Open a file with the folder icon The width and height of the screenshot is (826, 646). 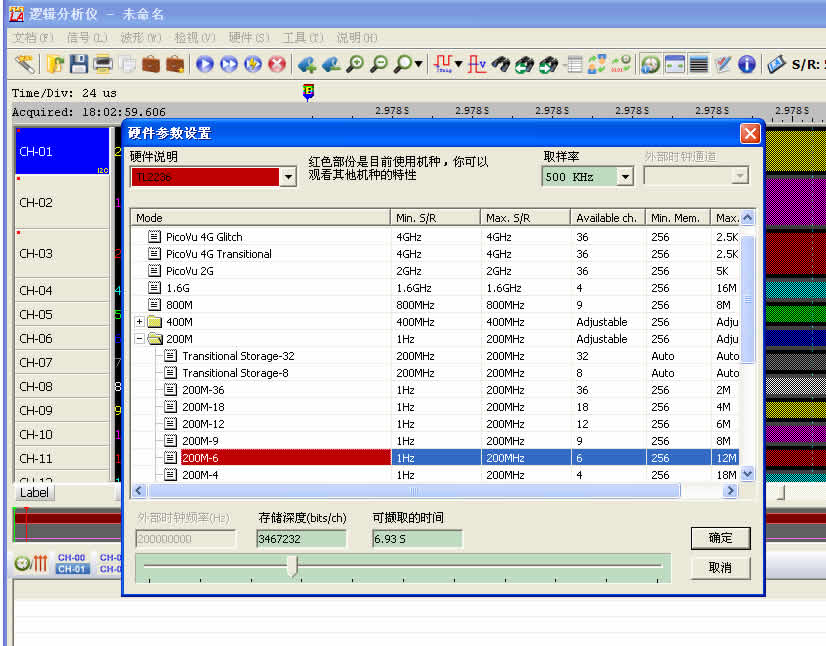(x=55, y=64)
